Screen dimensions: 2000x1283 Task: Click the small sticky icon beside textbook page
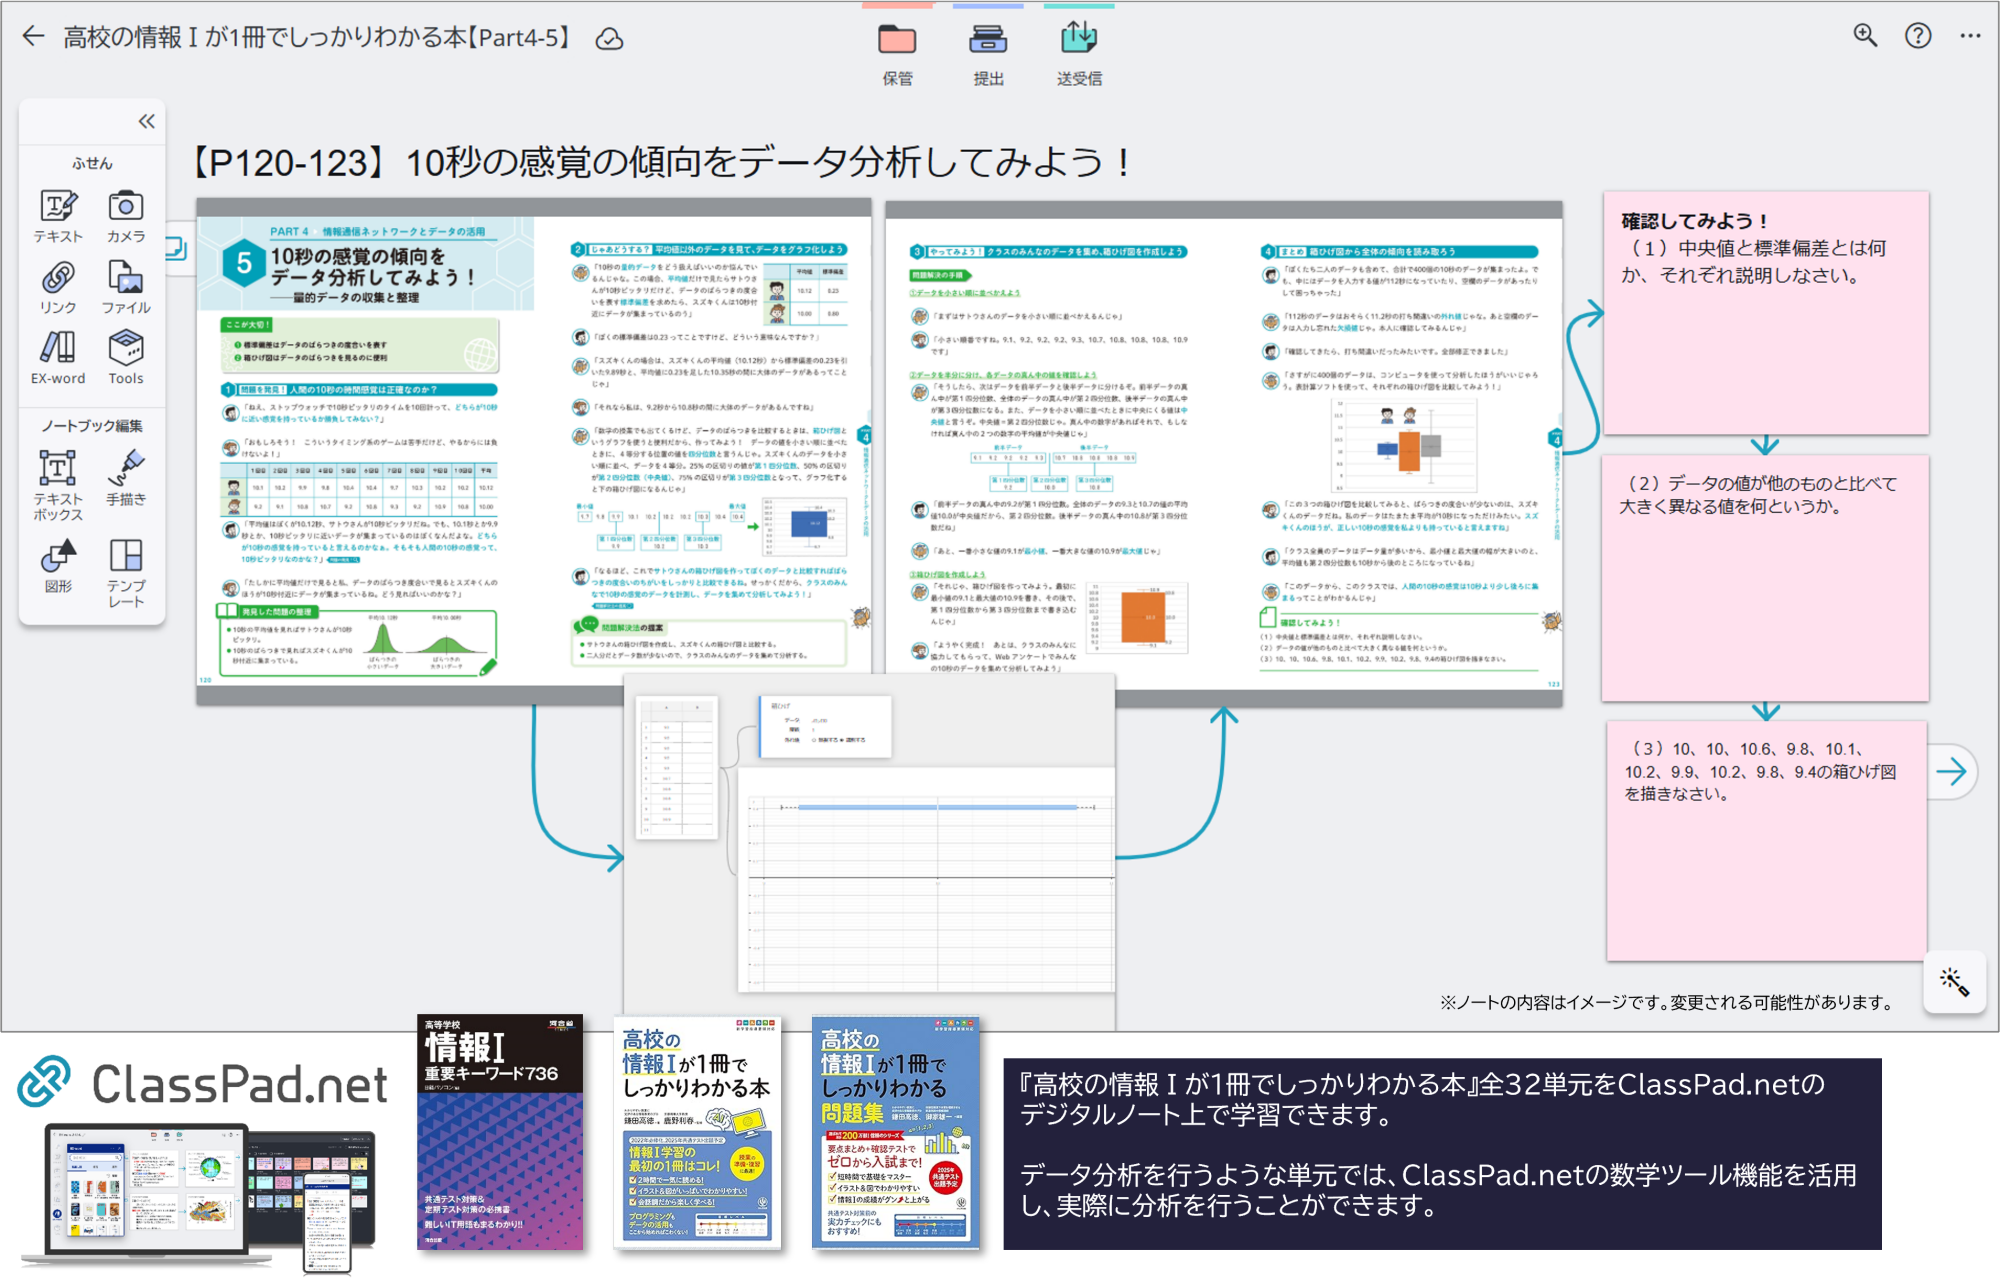tap(176, 247)
